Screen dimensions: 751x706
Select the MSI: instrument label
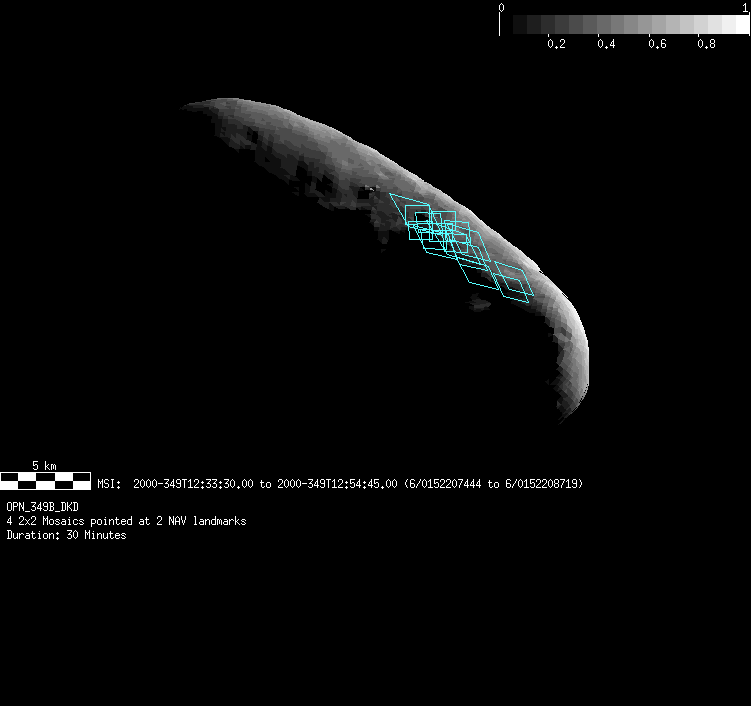[109, 484]
